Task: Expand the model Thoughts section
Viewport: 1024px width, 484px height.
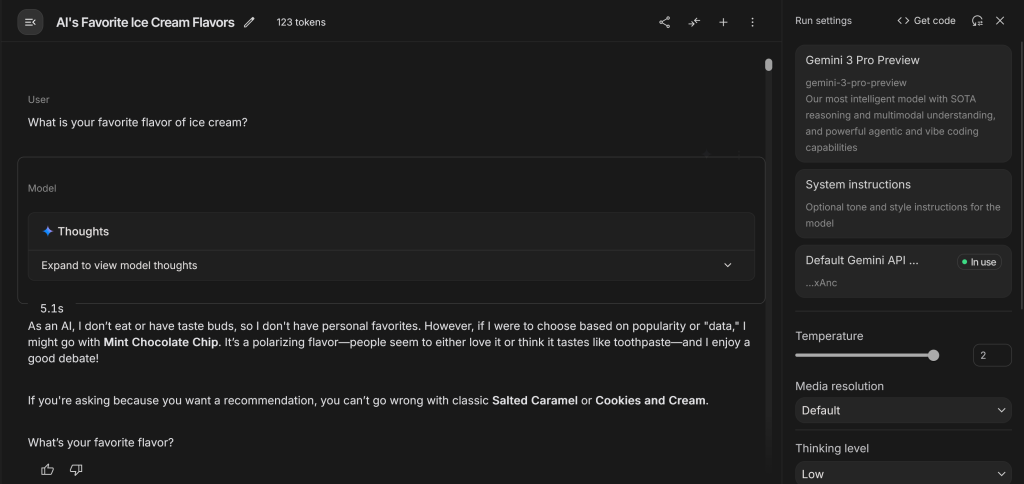Action: coord(727,266)
